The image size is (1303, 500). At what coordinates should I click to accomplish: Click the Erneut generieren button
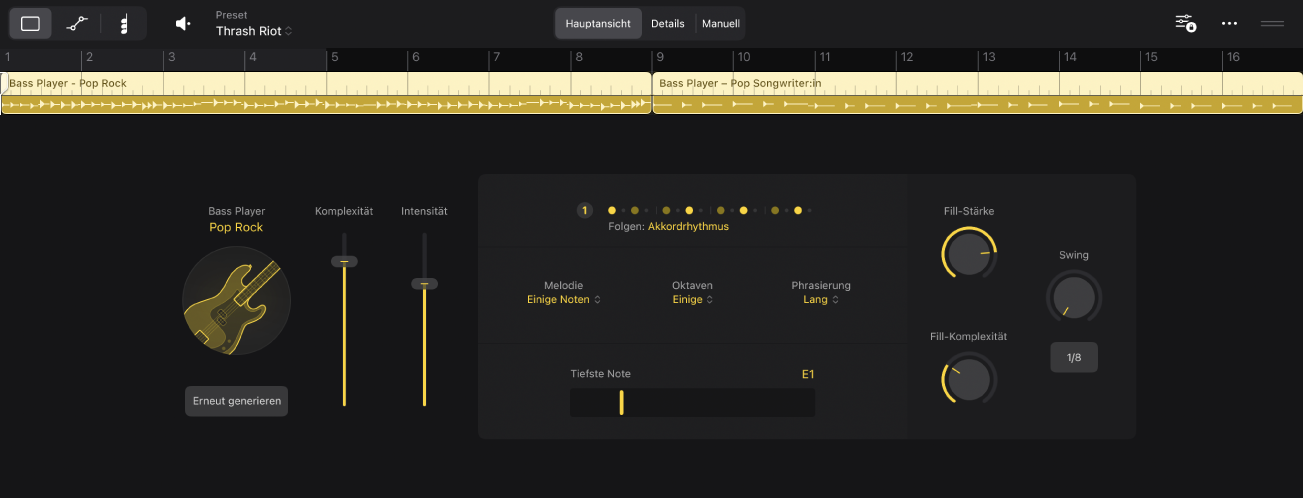(x=236, y=401)
